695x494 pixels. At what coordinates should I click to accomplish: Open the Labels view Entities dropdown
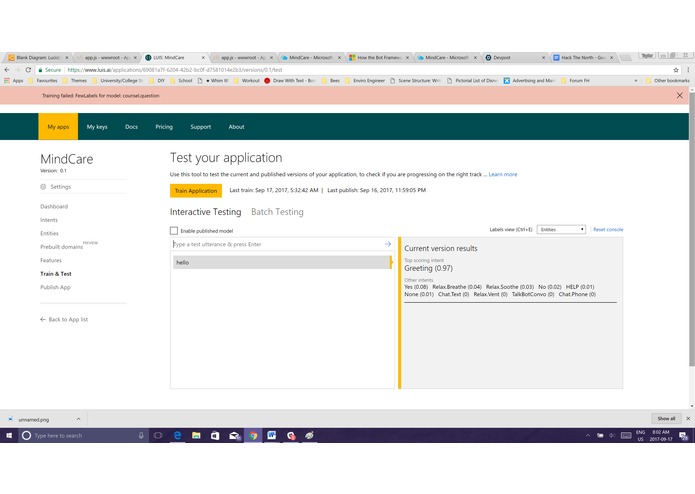(561, 229)
